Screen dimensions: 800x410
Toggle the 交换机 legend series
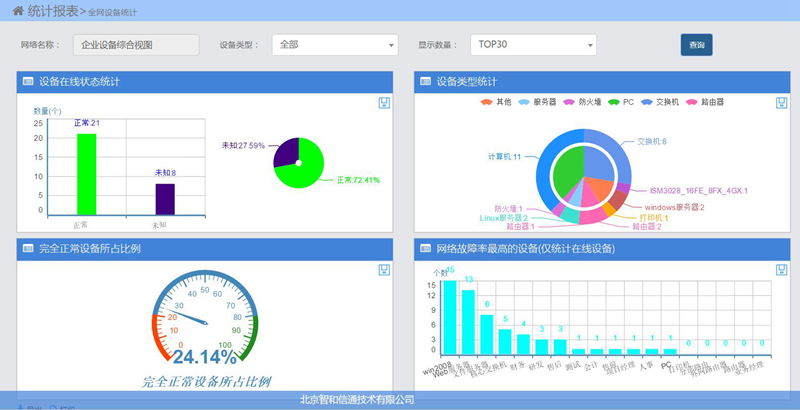pos(659,102)
